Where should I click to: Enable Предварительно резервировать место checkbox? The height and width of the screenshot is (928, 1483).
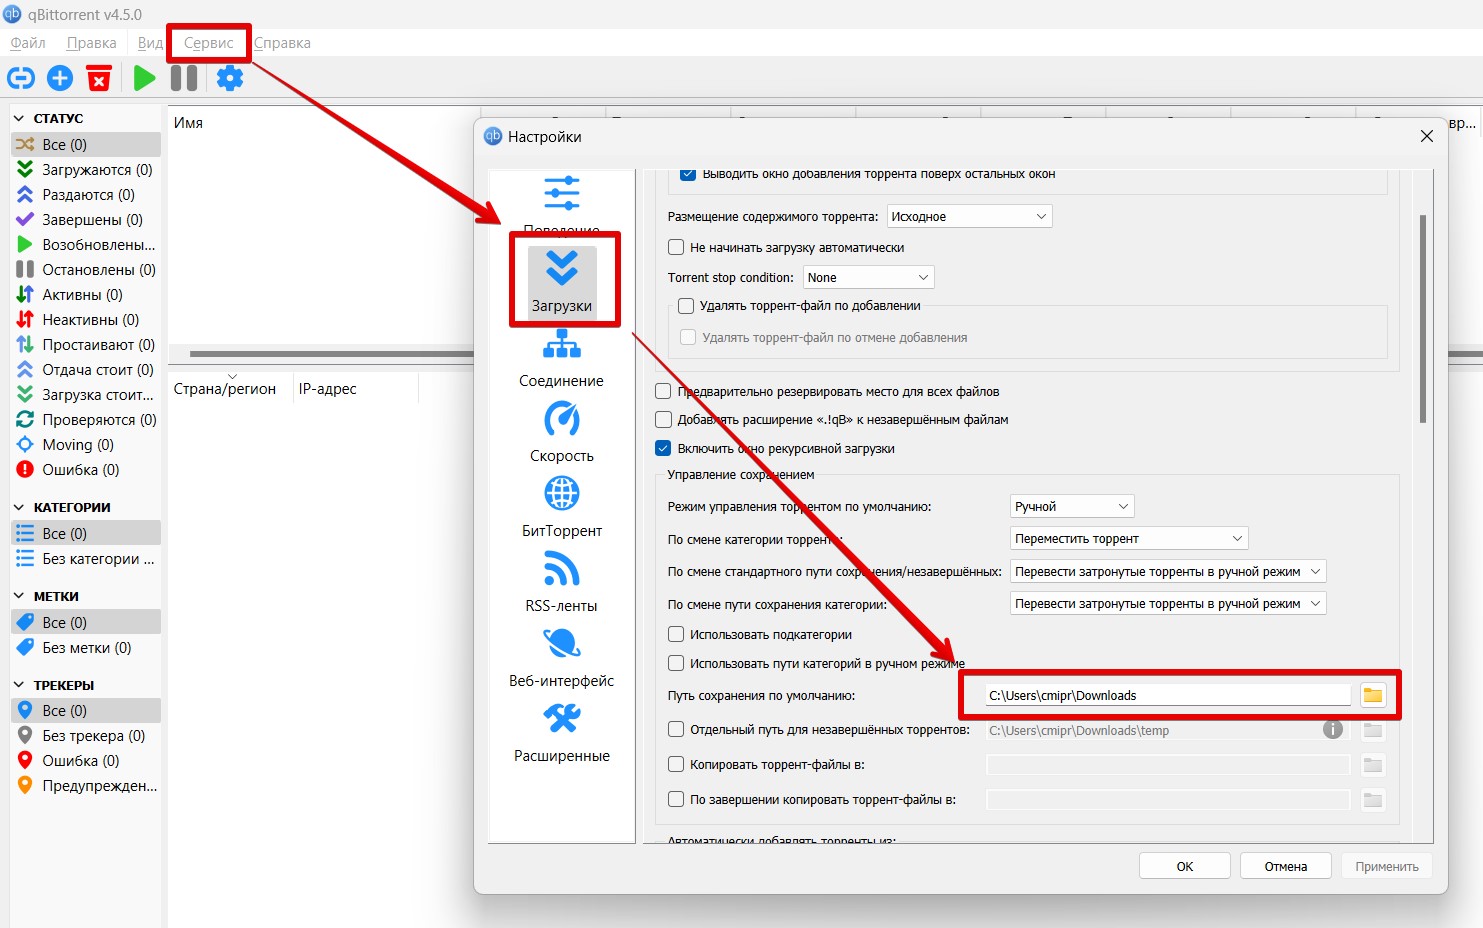[x=663, y=391]
